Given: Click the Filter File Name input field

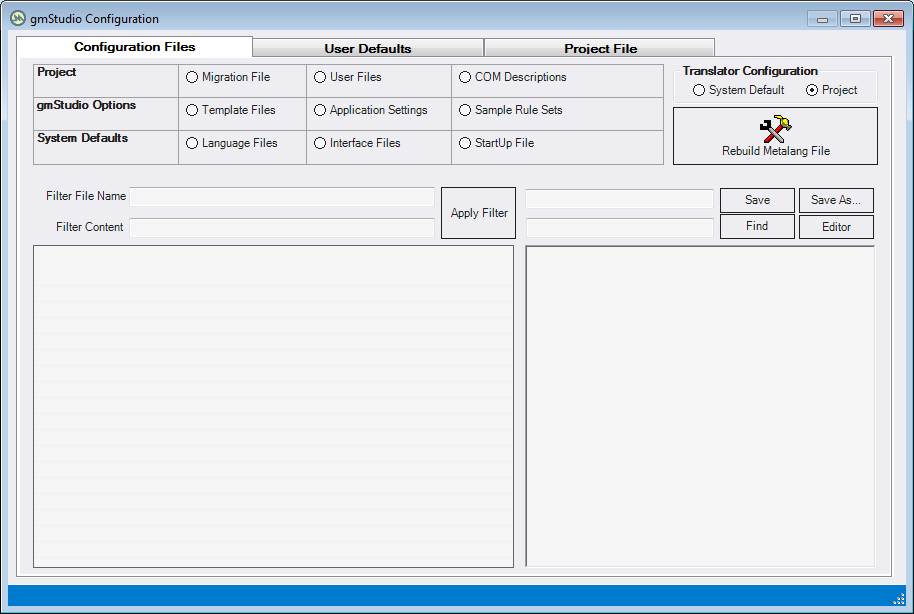Looking at the screenshot, I should click(x=281, y=197).
